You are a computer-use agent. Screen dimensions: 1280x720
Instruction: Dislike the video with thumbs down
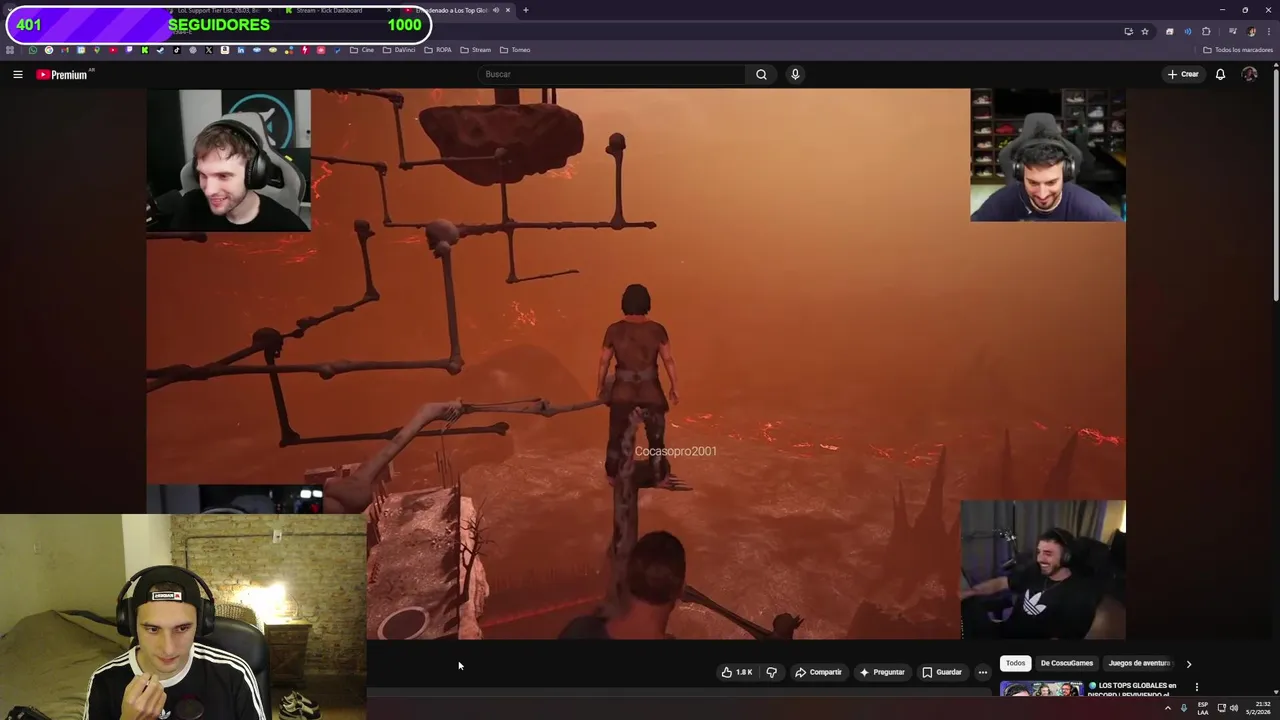tap(771, 672)
